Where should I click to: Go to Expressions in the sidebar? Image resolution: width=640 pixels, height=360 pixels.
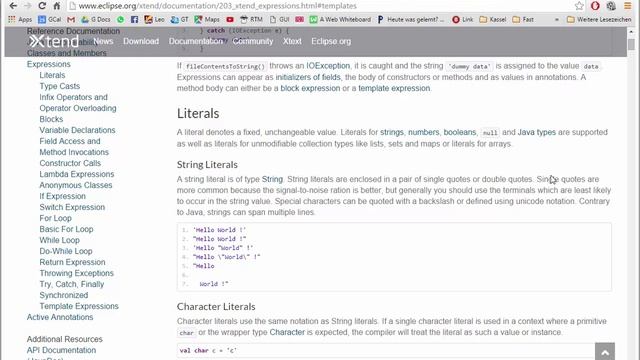(x=49, y=64)
